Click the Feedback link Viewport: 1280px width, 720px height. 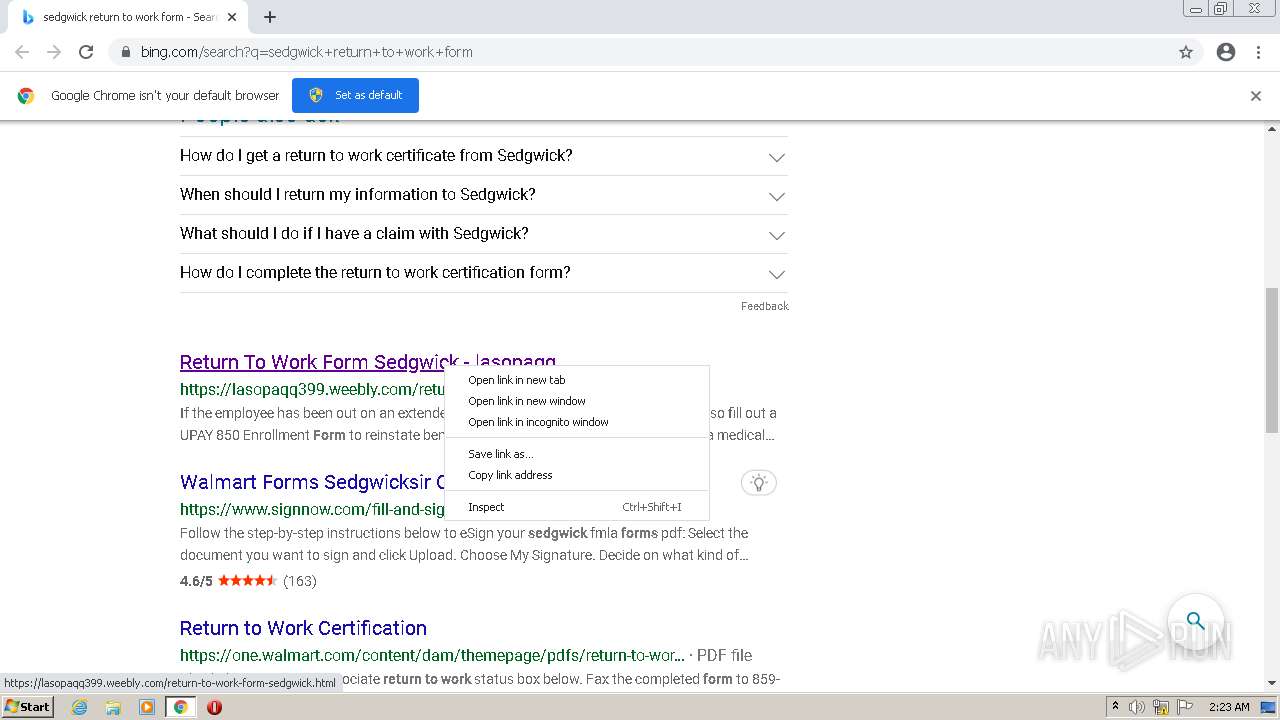point(764,306)
